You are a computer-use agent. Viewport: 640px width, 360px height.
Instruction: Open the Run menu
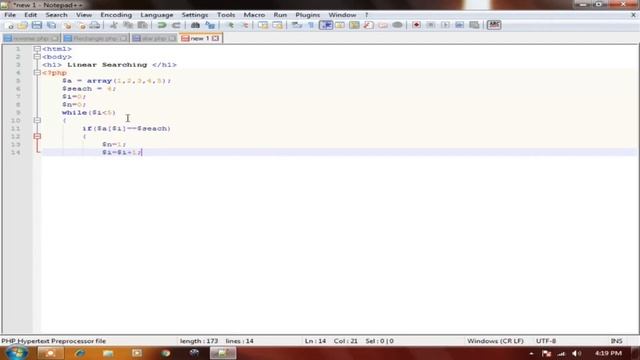[280, 15]
